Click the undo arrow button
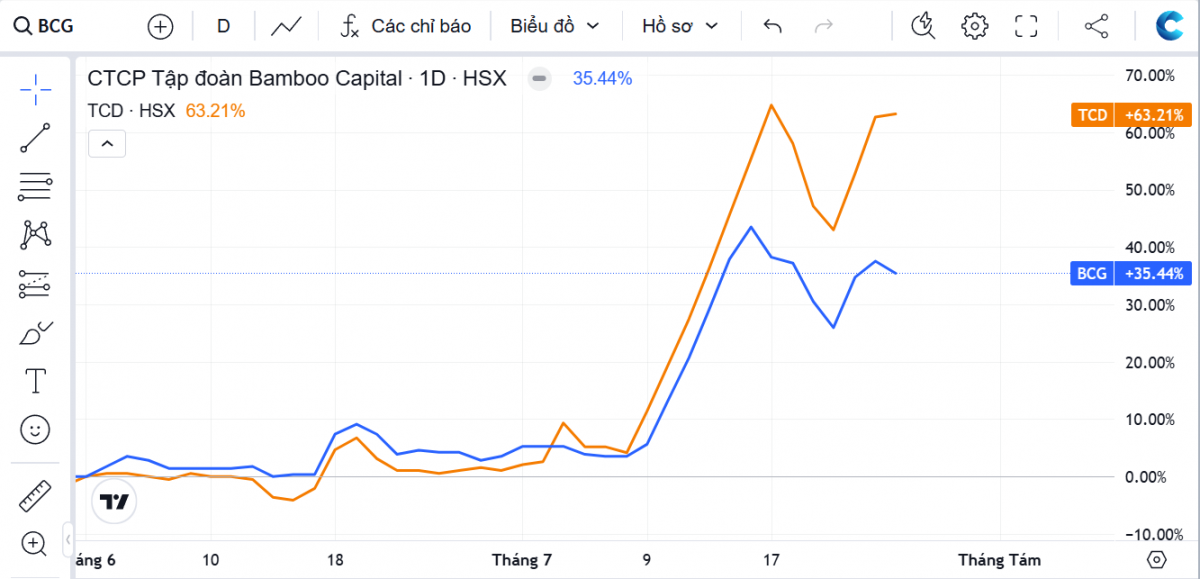Viewport: 1200px width, 579px height. pos(772,26)
